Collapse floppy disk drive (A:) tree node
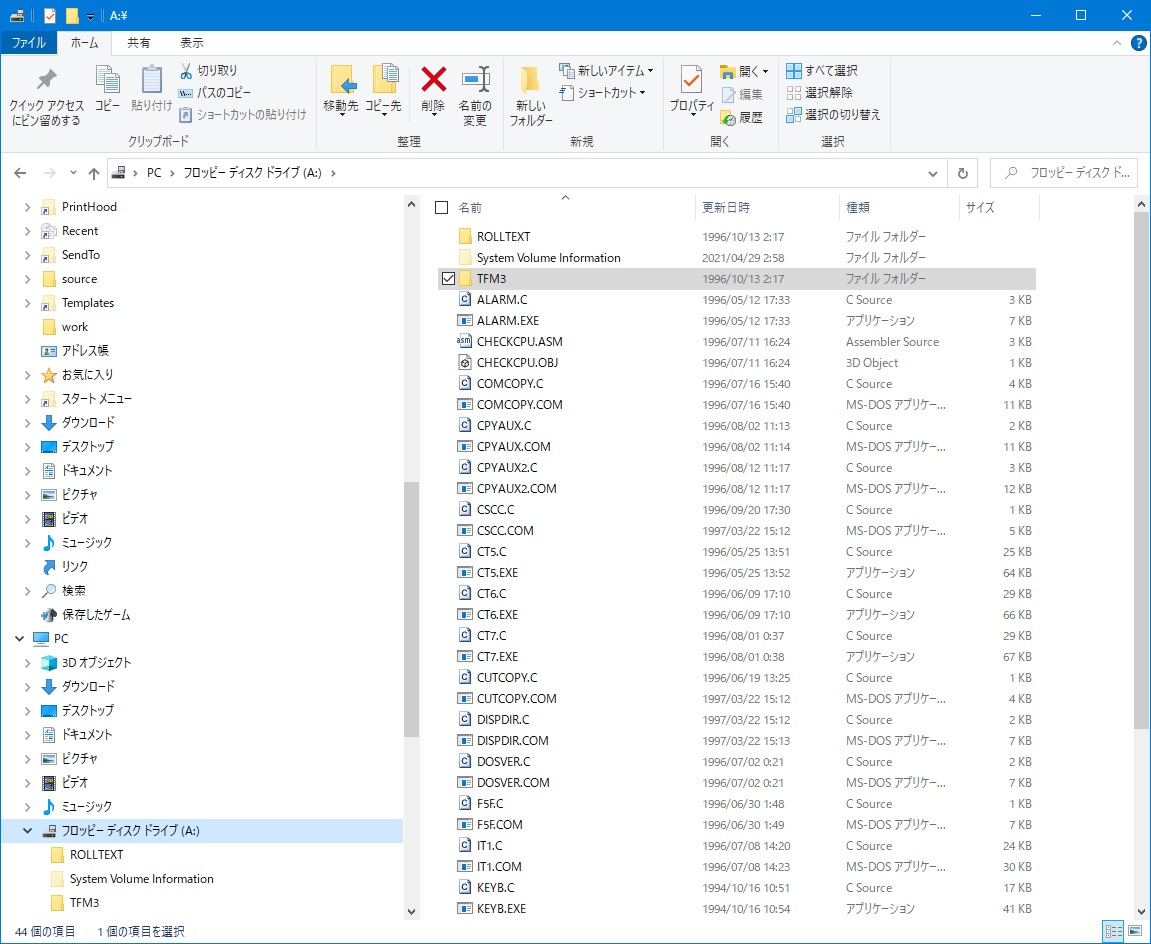Image resolution: width=1151 pixels, height=944 pixels. 27,831
